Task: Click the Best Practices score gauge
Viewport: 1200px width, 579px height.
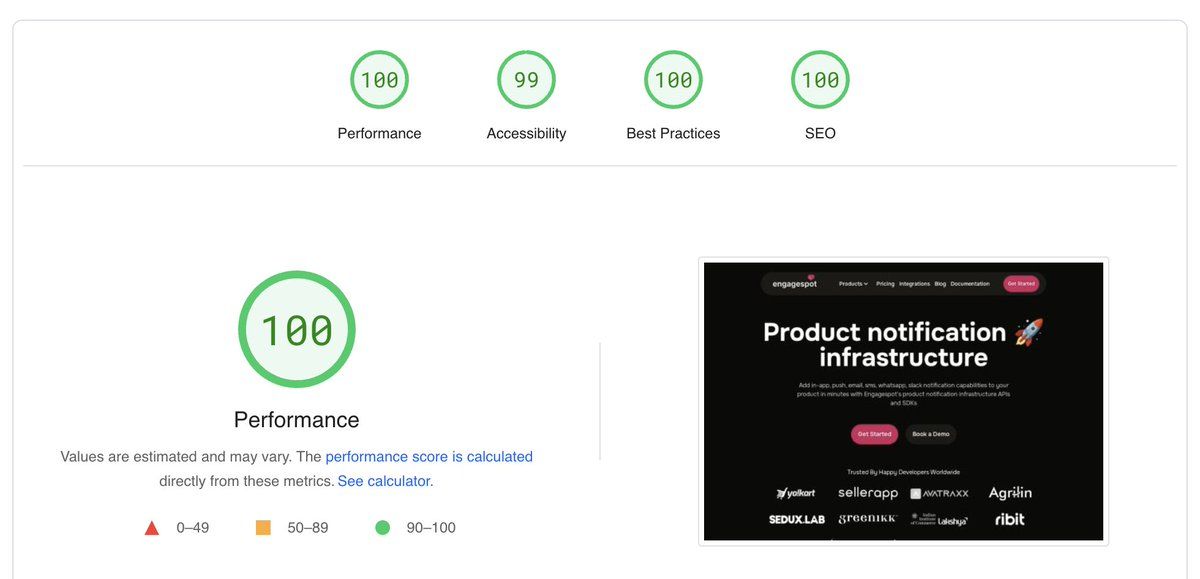Action: click(x=673, y=79)
